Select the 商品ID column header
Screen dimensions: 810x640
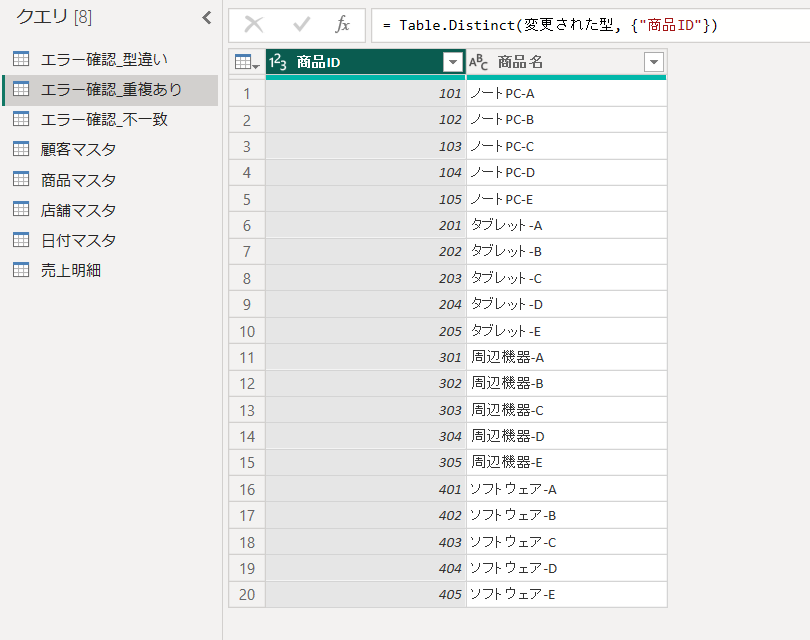pyautogui.click(x=366, y=63)
